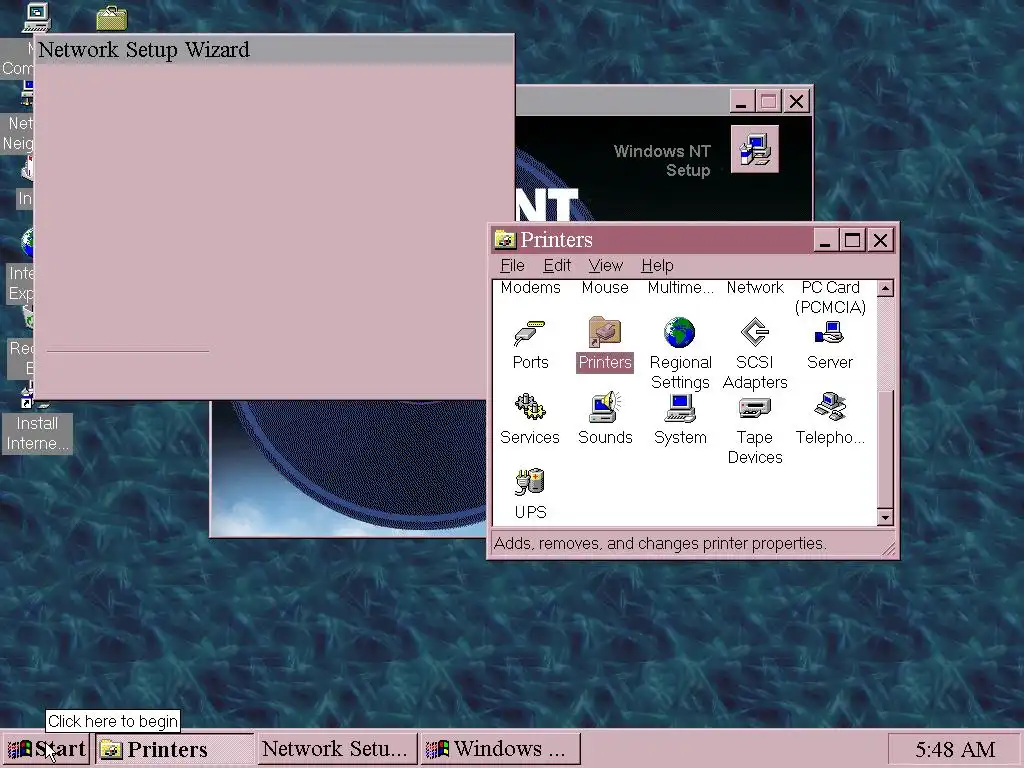
Task: Open the Help menu in Printers window
Action: (657, 266)
